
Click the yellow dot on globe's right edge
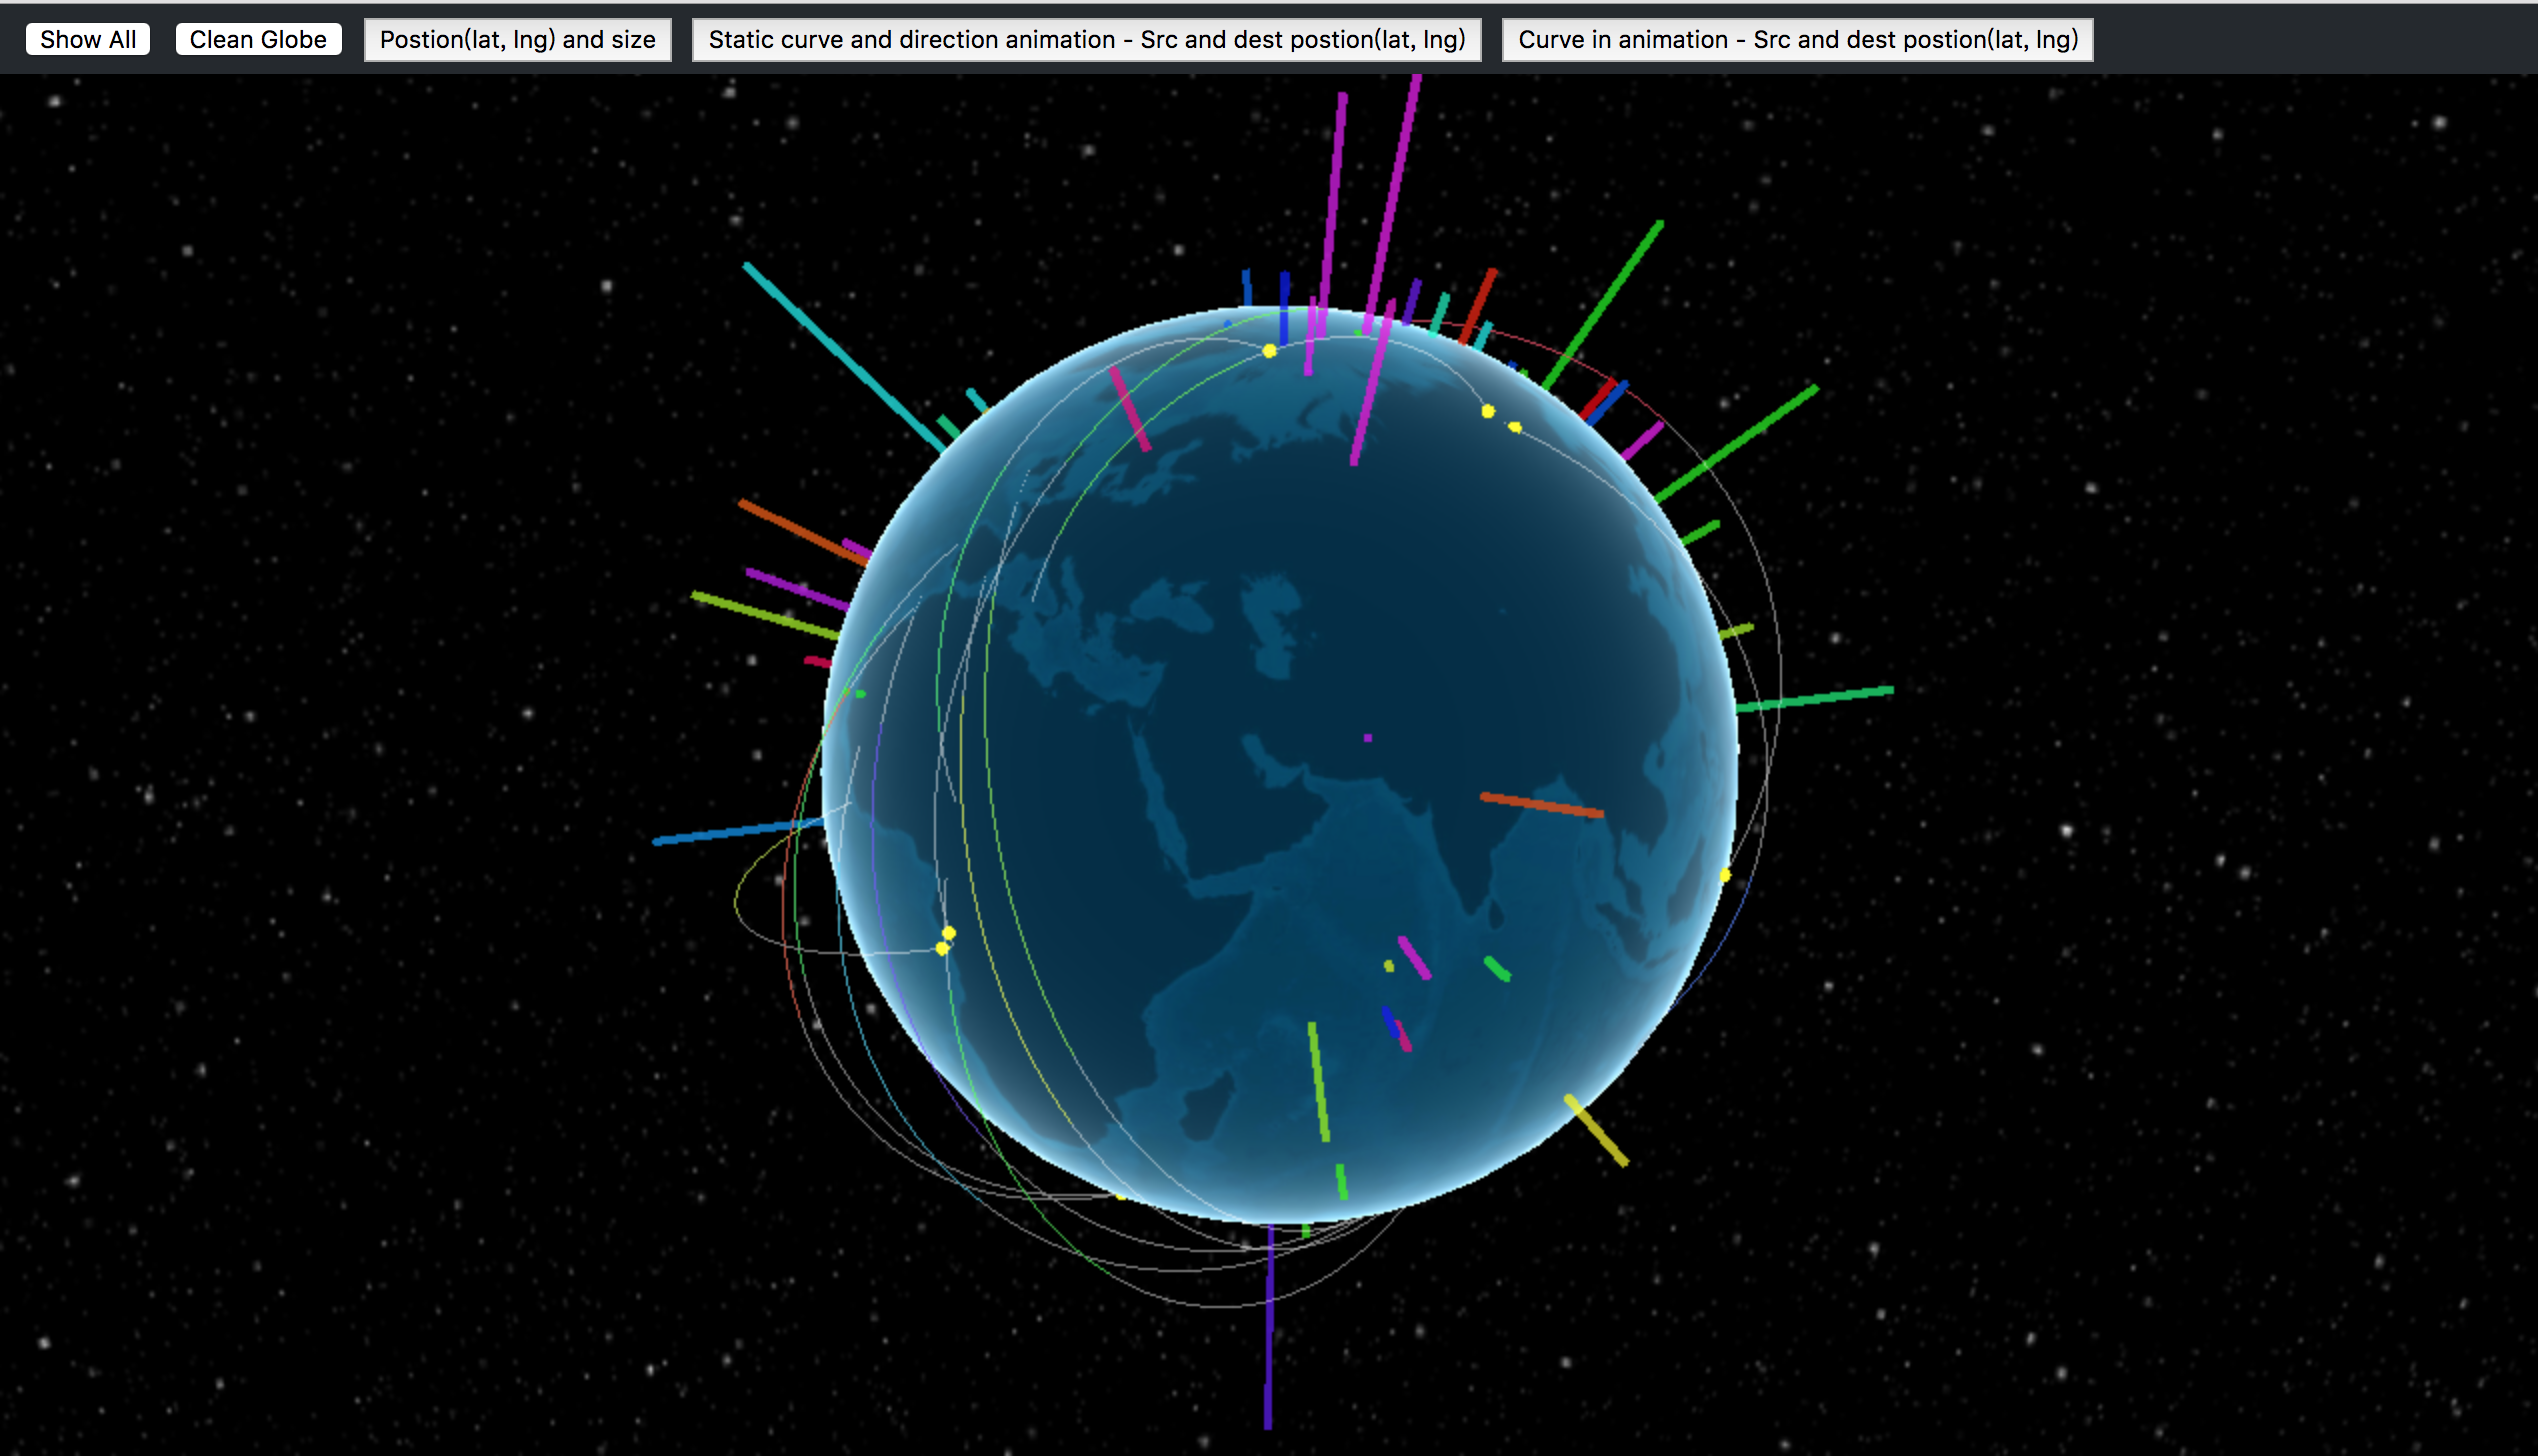(1725, 875)
